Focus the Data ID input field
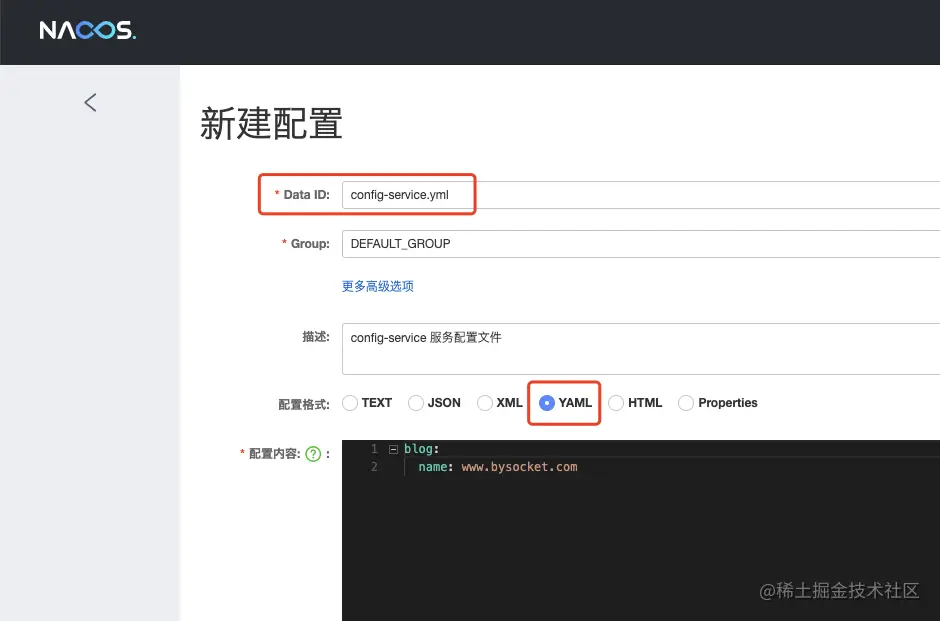 tap(641, 195)
